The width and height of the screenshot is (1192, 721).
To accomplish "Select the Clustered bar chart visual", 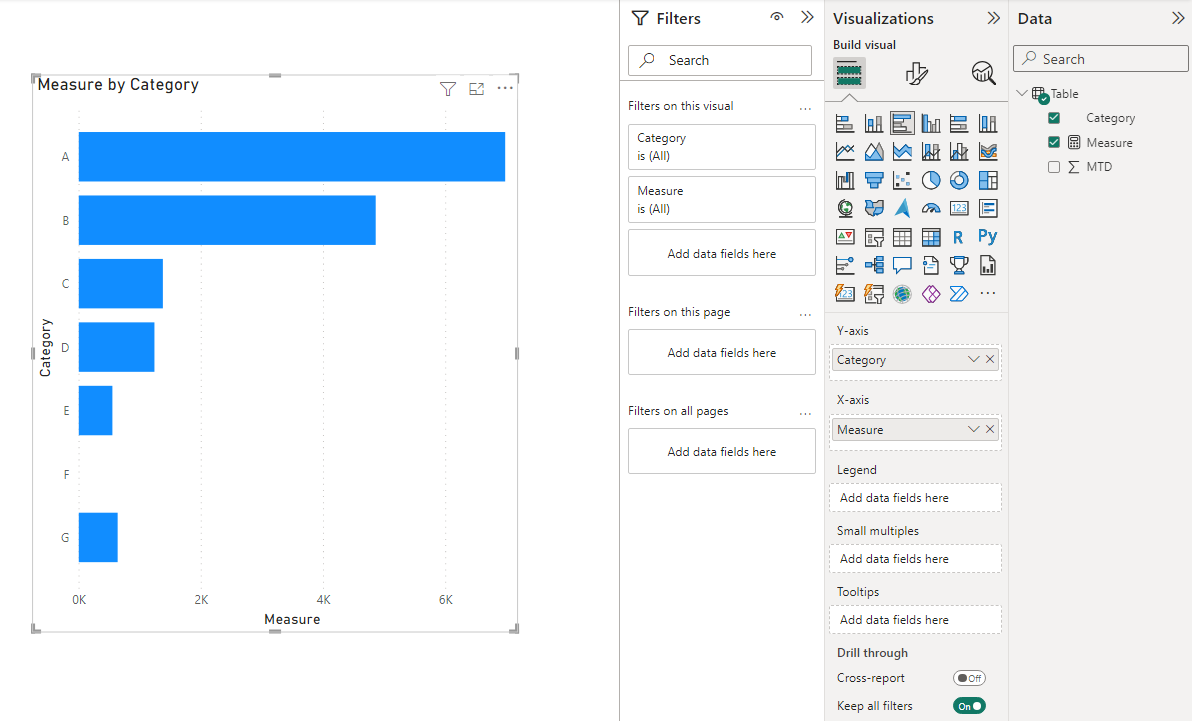I will tap(902, 123).
